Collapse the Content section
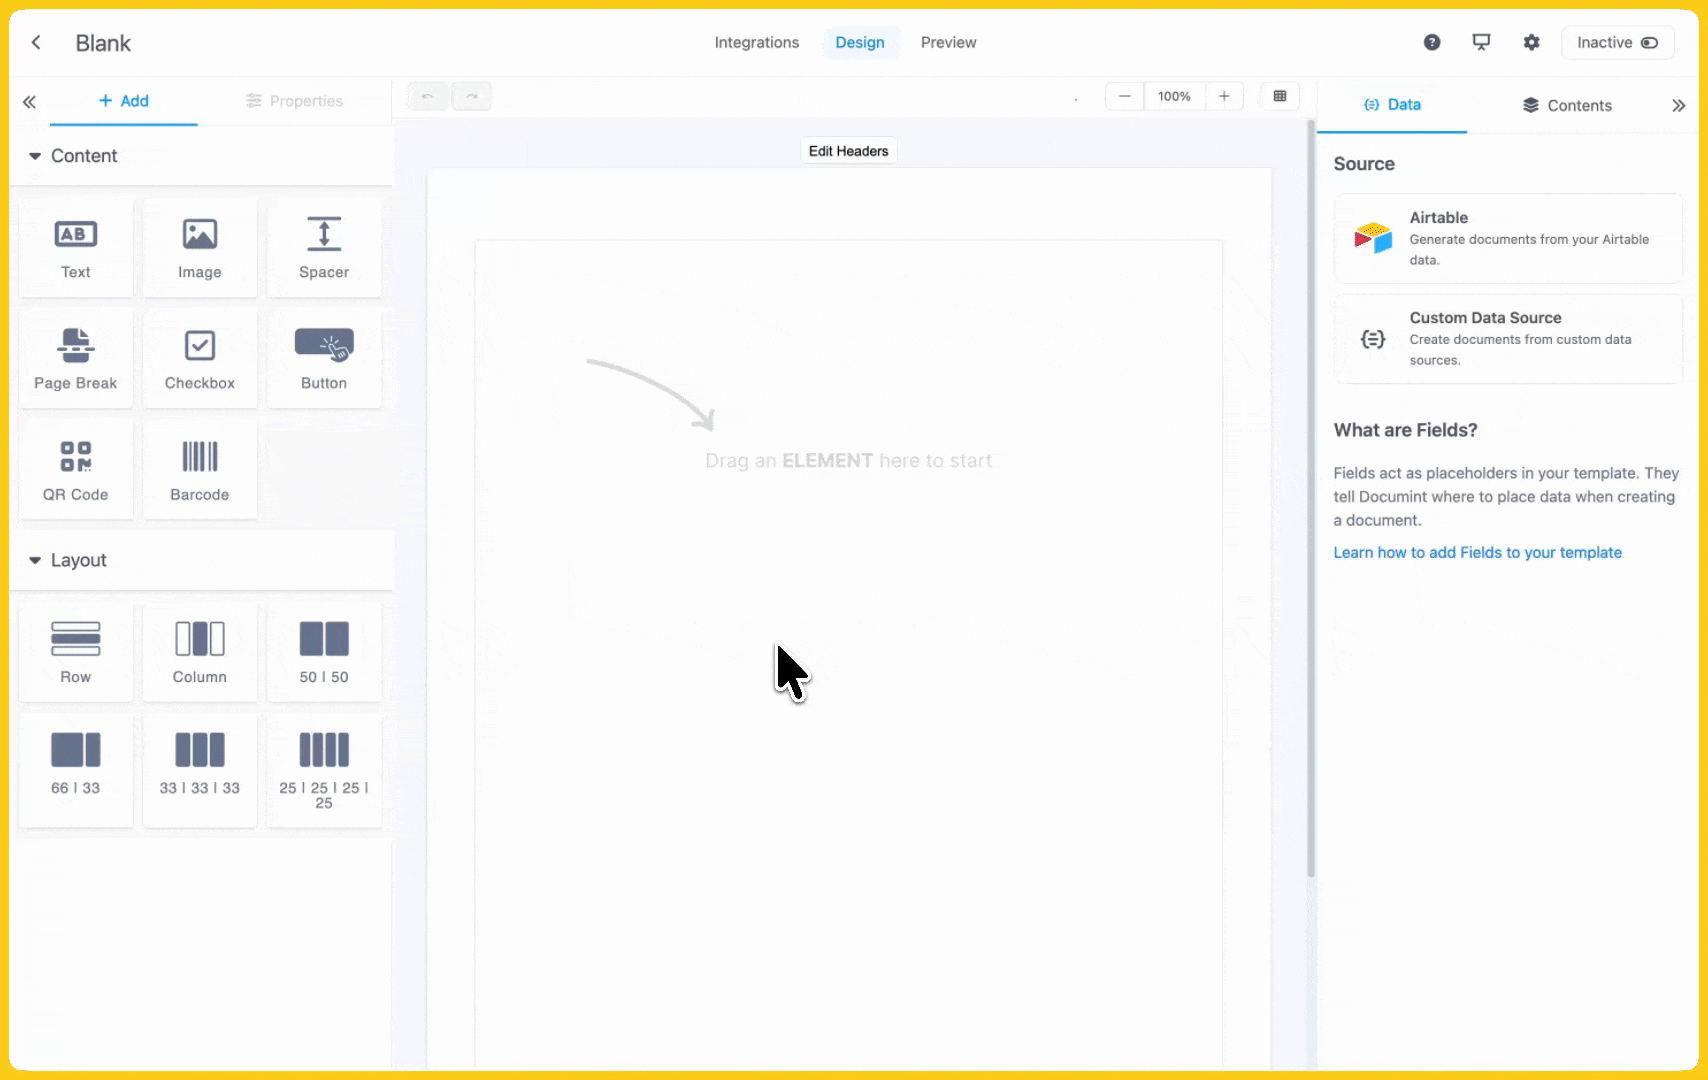The image size is (1708, 1080). click(35, 156)
